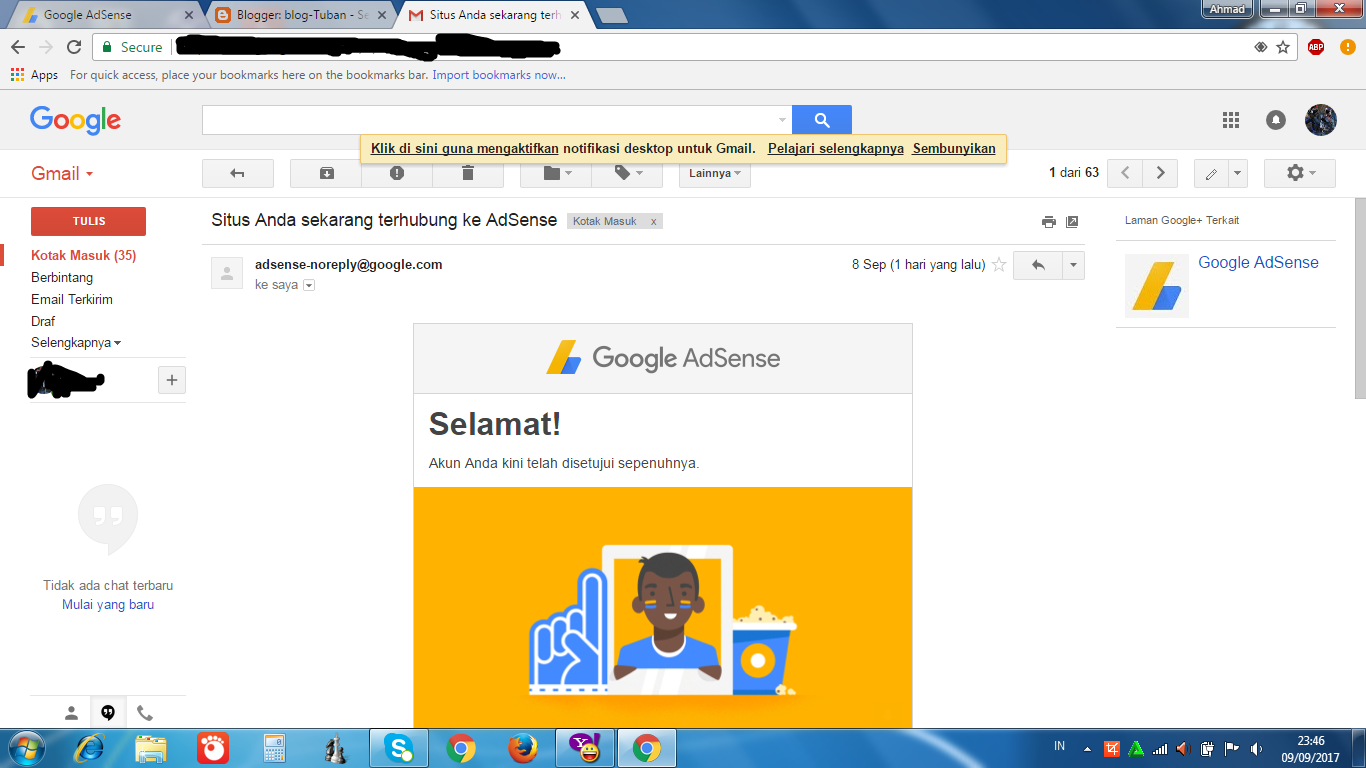1366x768 pixels.
Task: Expand the 'ke saya' recipient details
Action: (307, 285)
